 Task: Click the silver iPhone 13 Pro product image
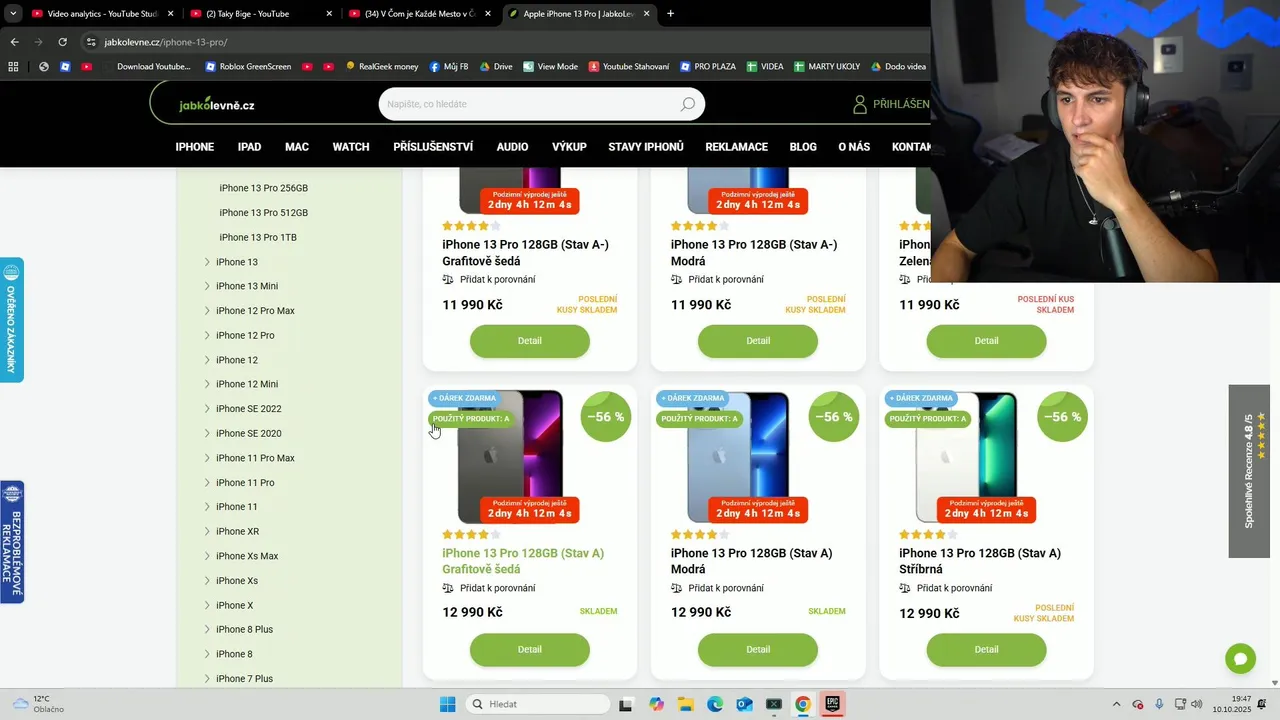click(x=965, y=456)
